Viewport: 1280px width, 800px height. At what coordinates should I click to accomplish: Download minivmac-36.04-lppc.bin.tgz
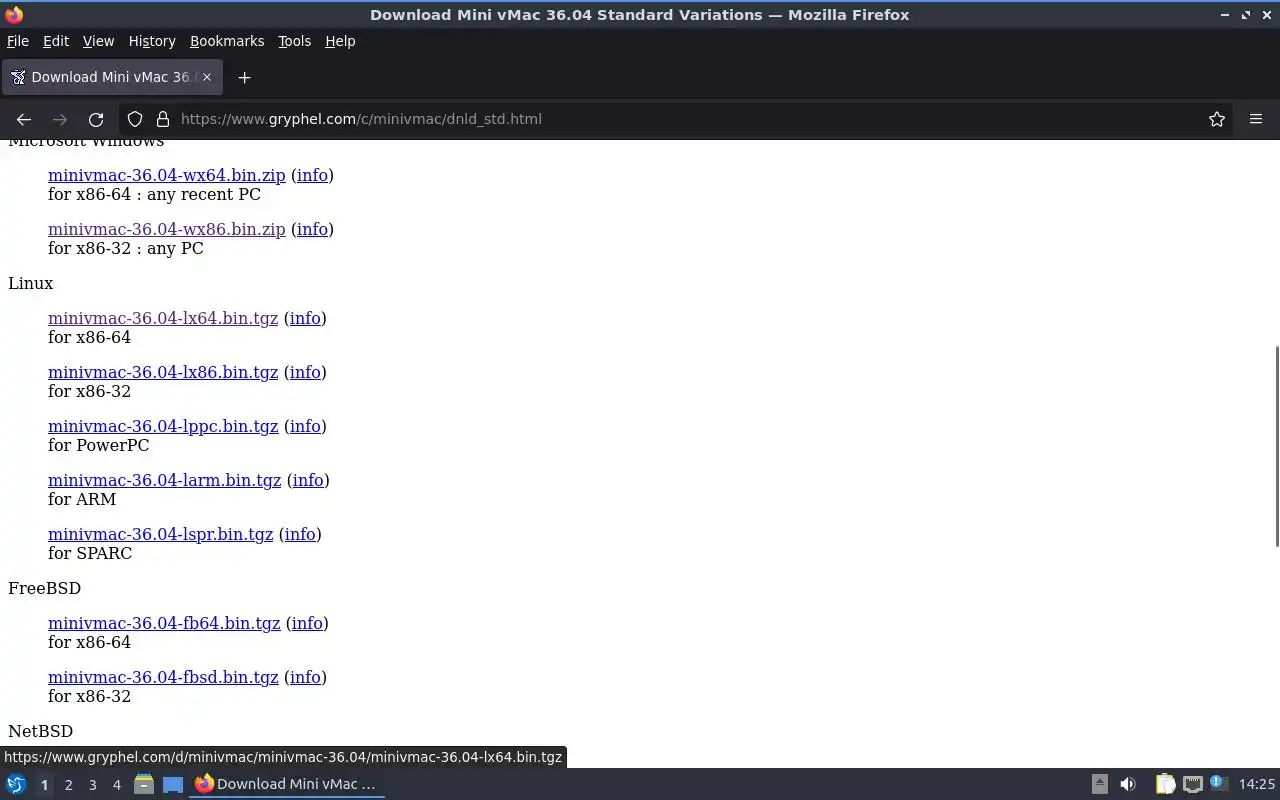point(163,426)
